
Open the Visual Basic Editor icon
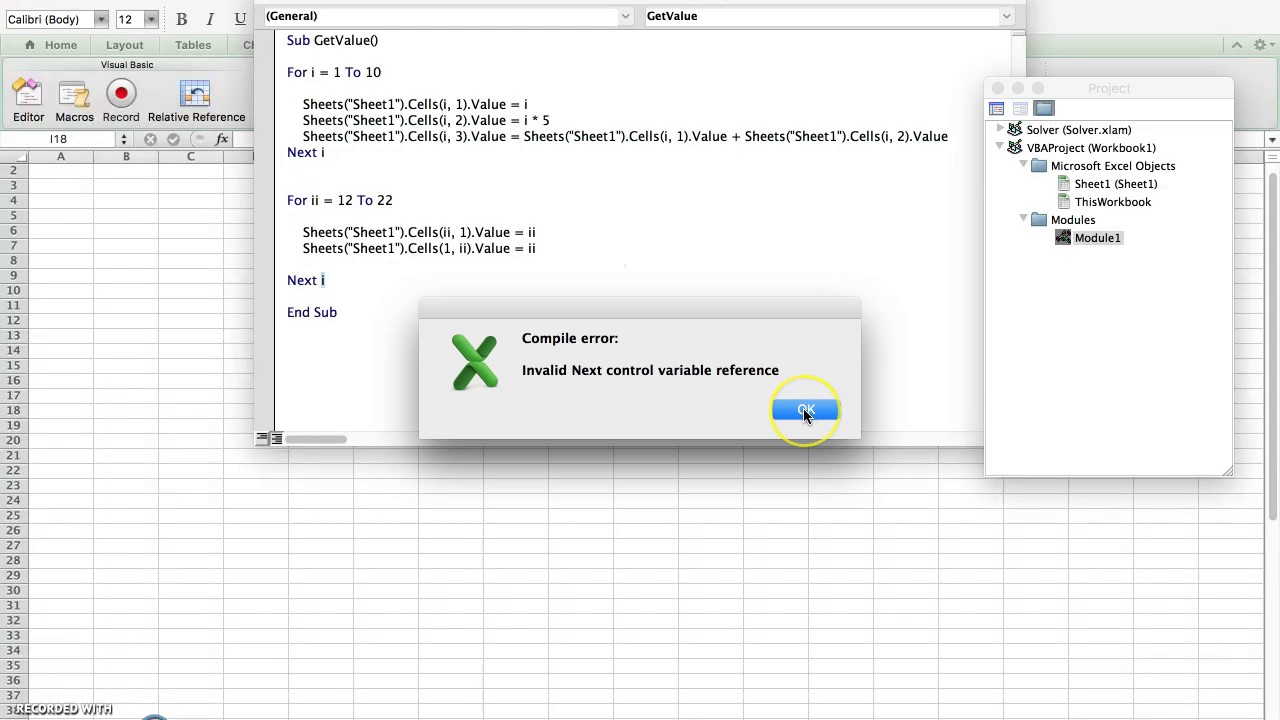pos(28,100)
